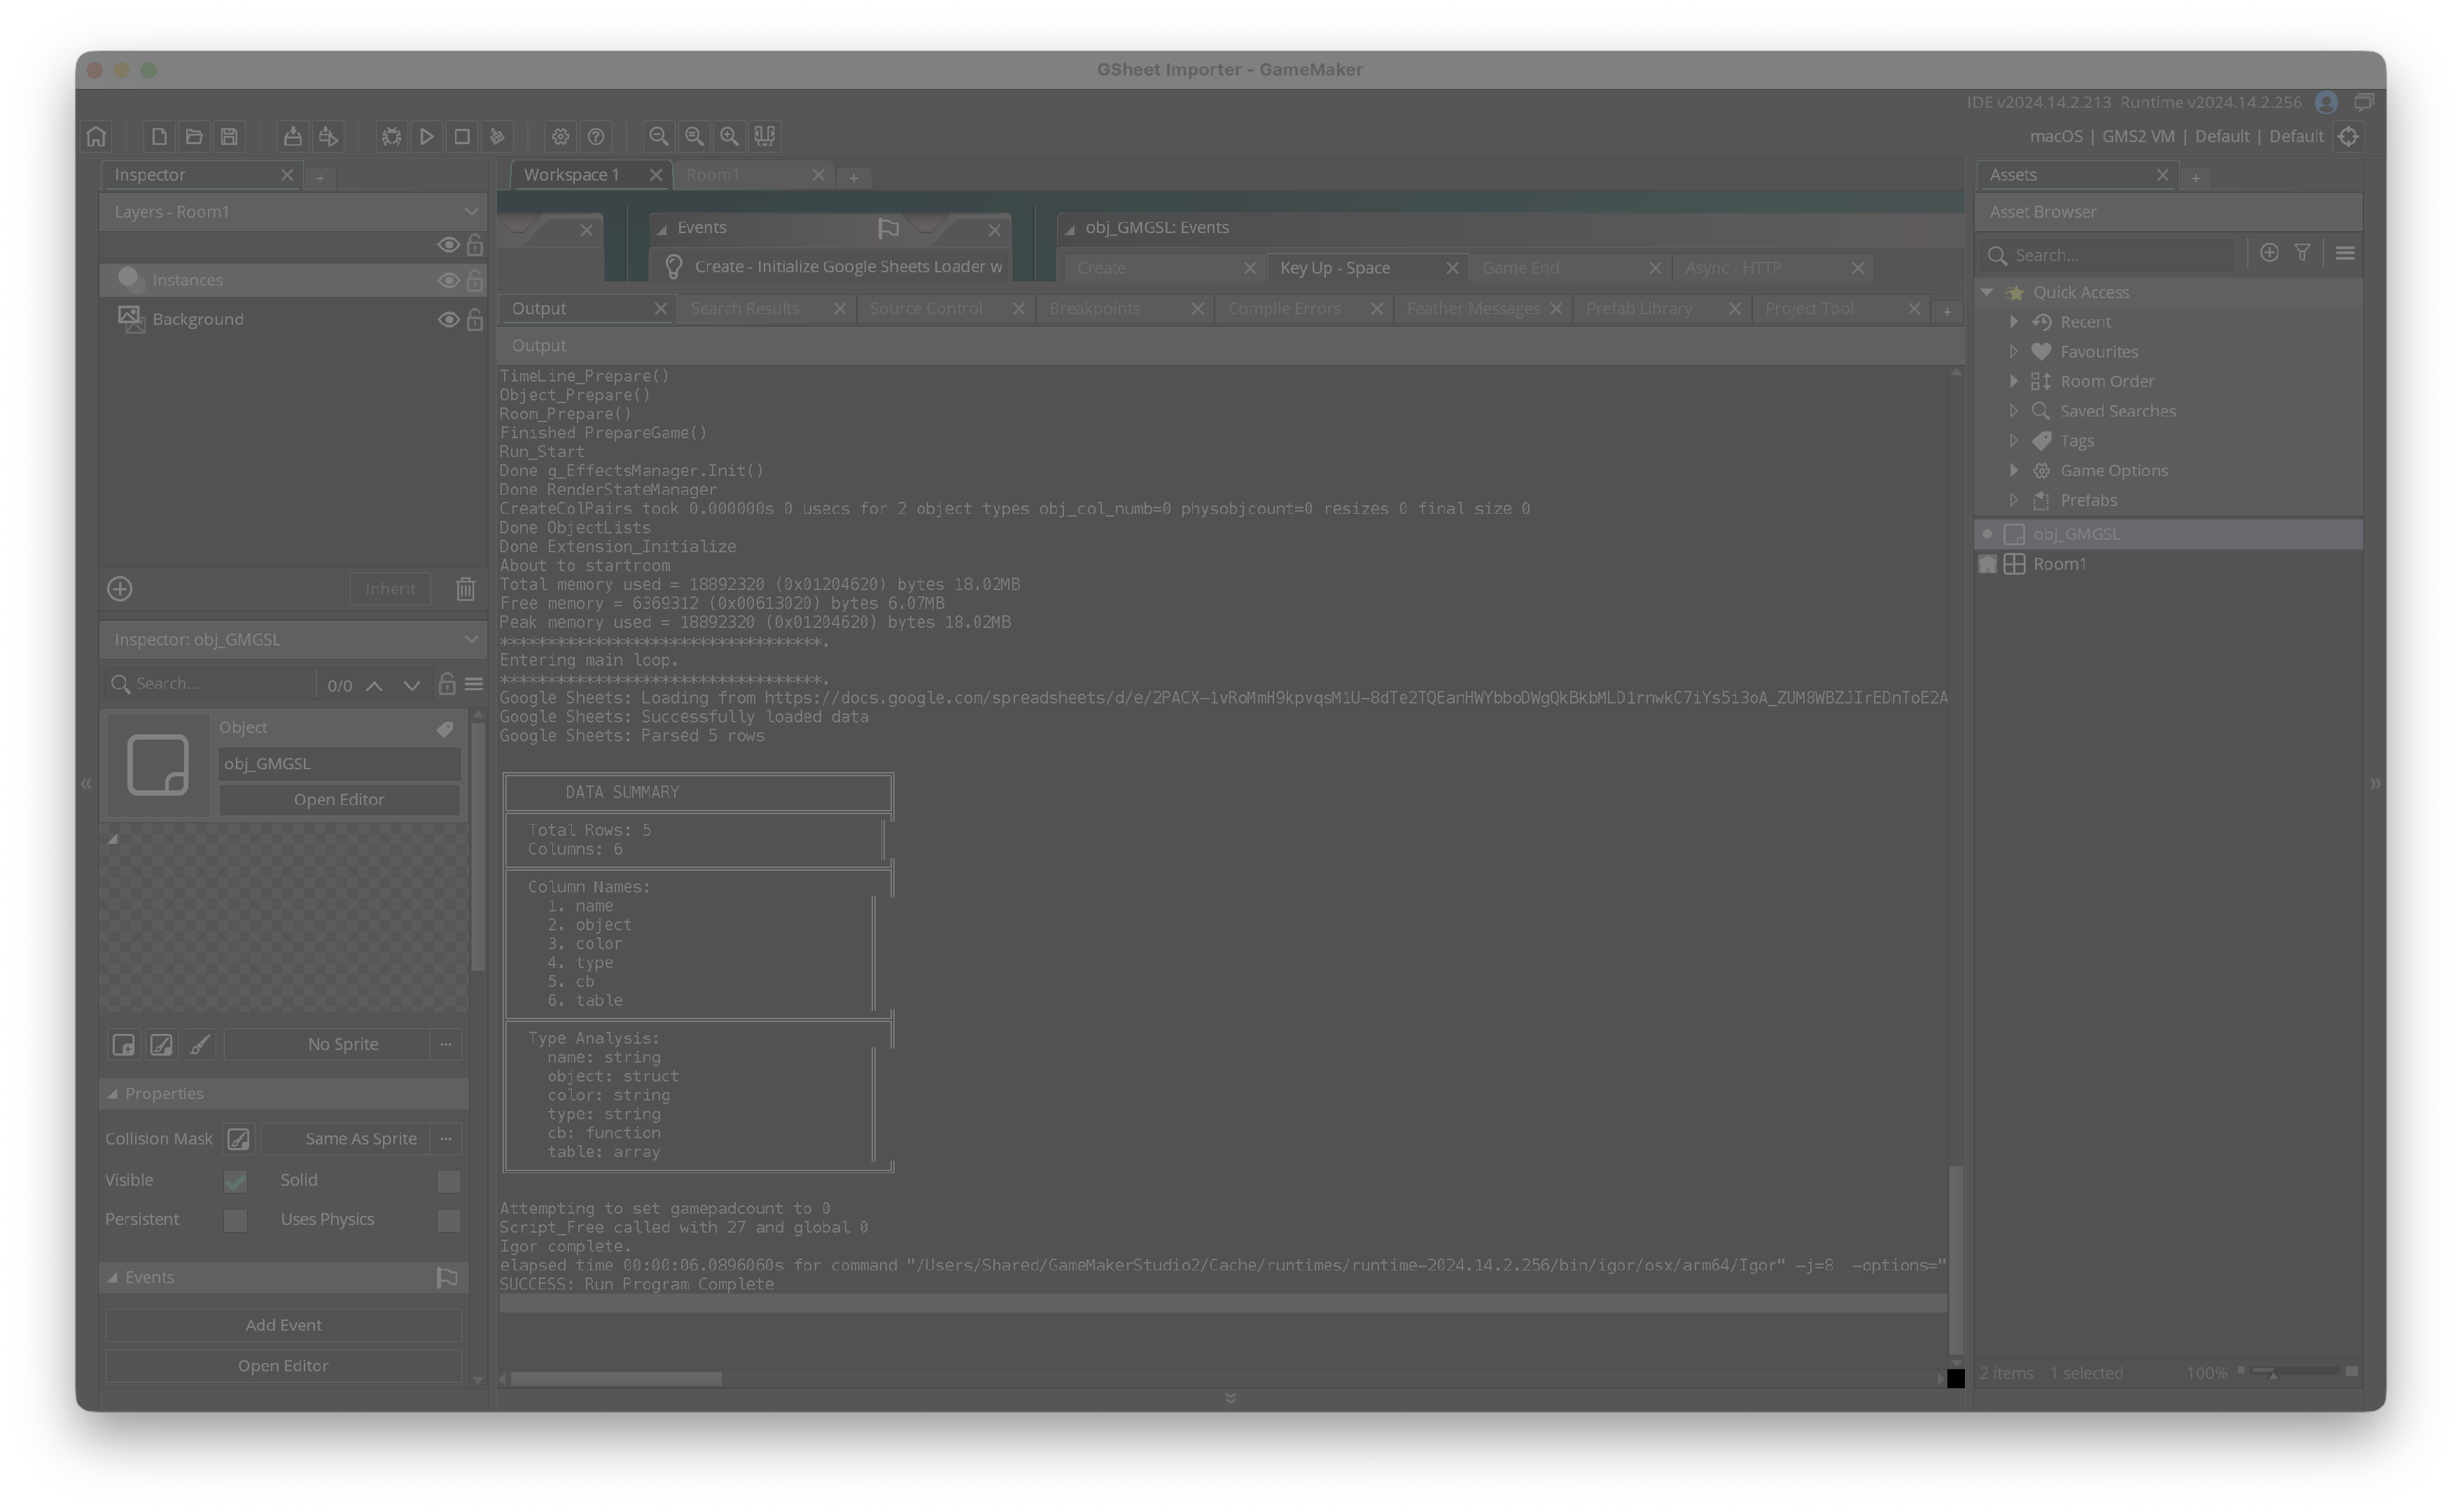Click the Add Event button
Image resolution: width=2462 pixels, height=1512 pixels.
pyautogui.click(x=283, y=1325)
